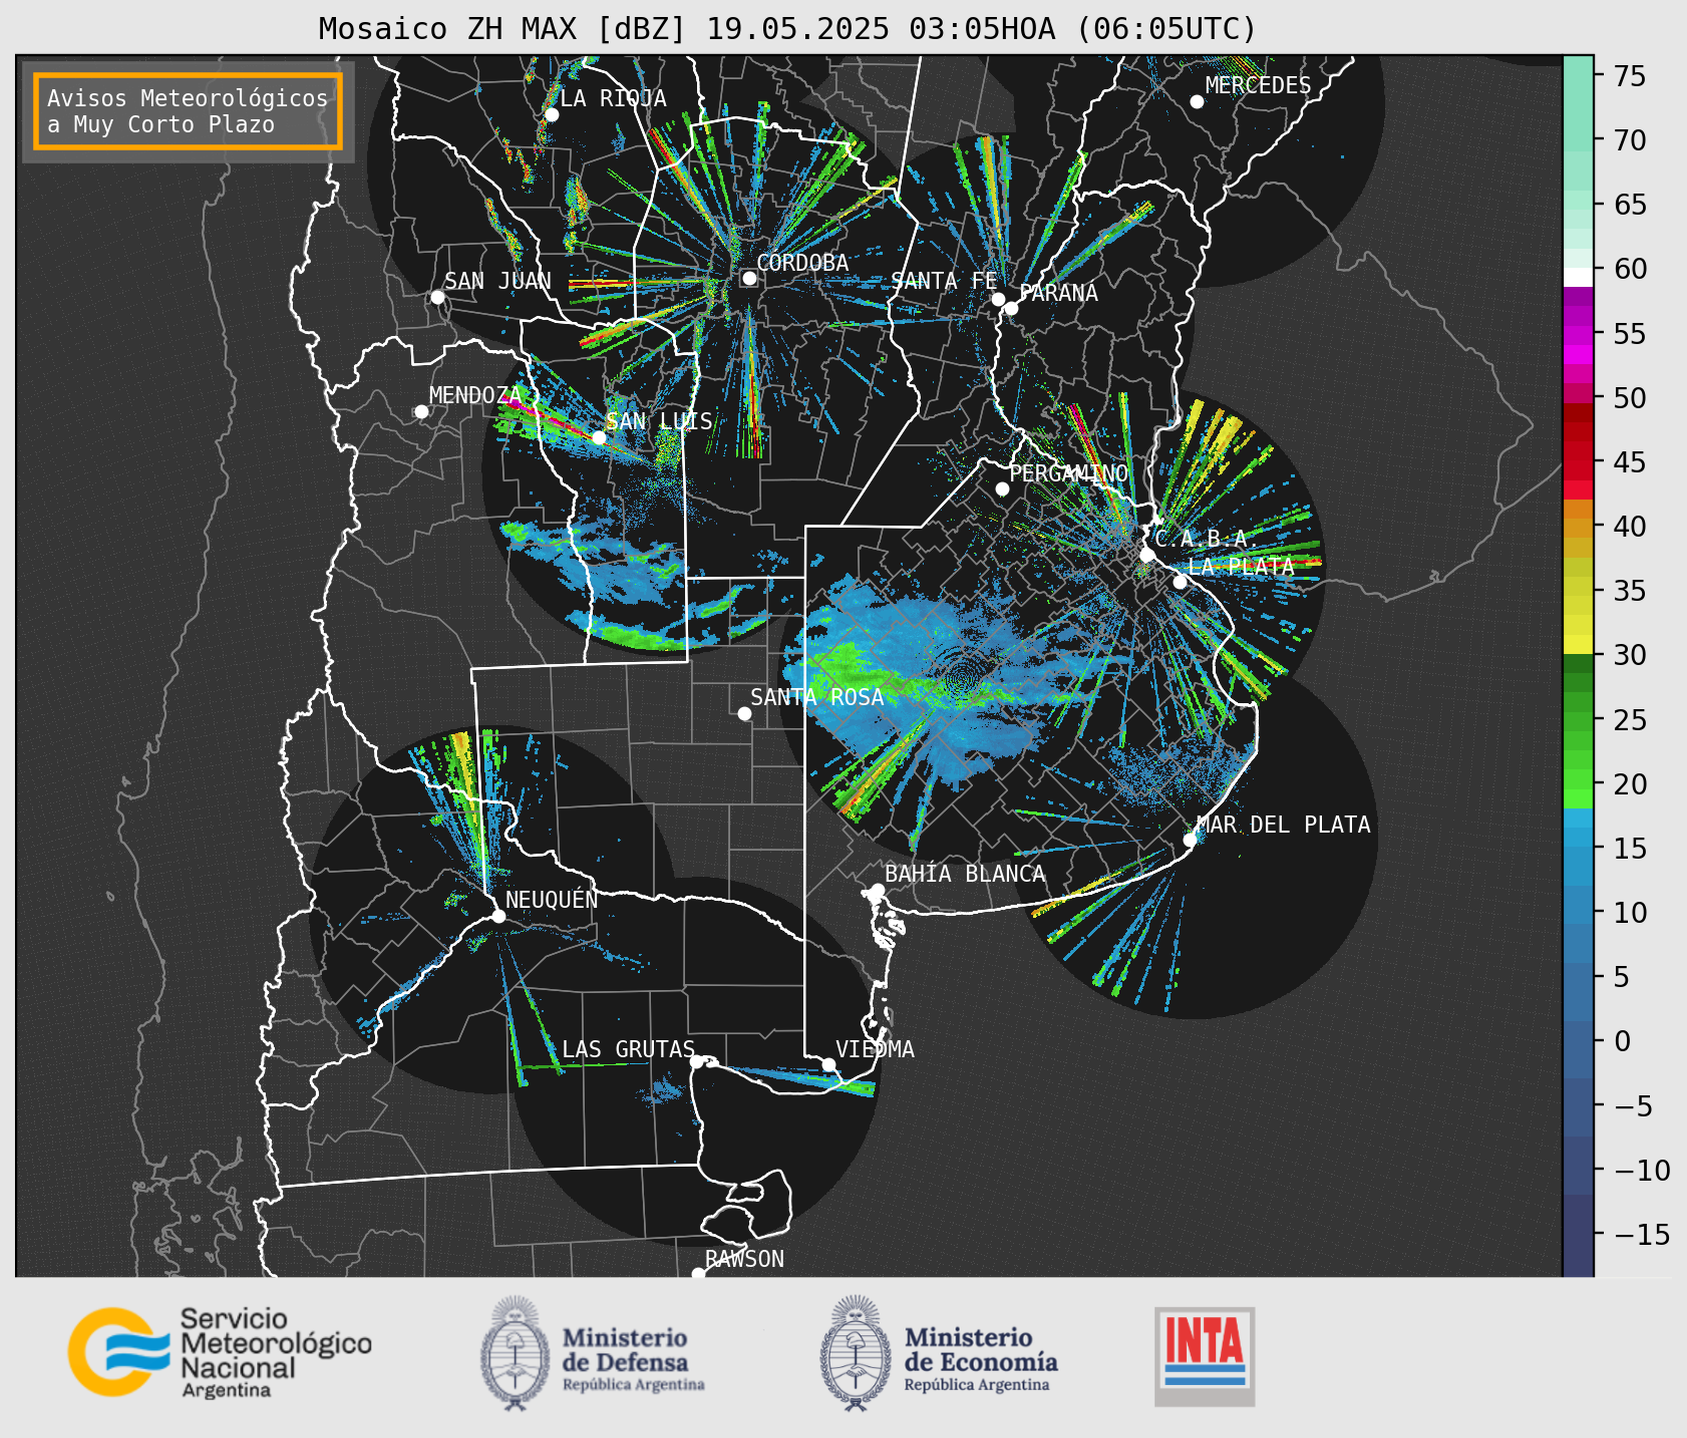Click the NEUQUÉN label text
Image resolution: width=1687 pixels, height=1438 pixels.
pos(551,899)
